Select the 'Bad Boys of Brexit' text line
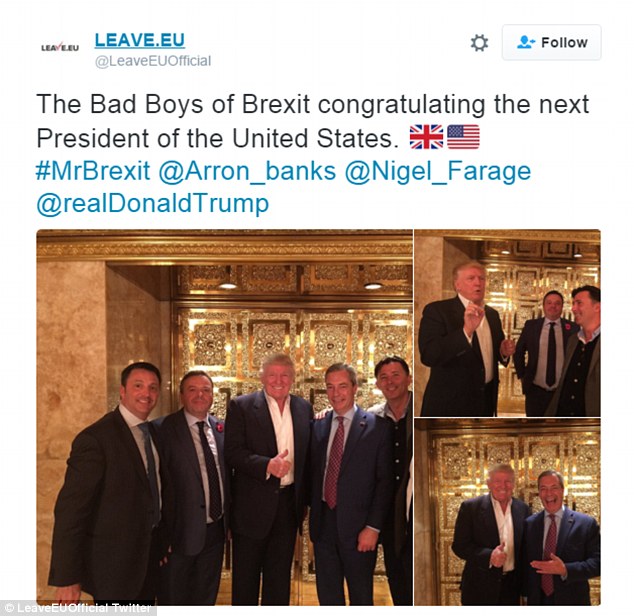The height and width of the screenshot is (616, 634). pyautogui.click(x=312, y=104)
